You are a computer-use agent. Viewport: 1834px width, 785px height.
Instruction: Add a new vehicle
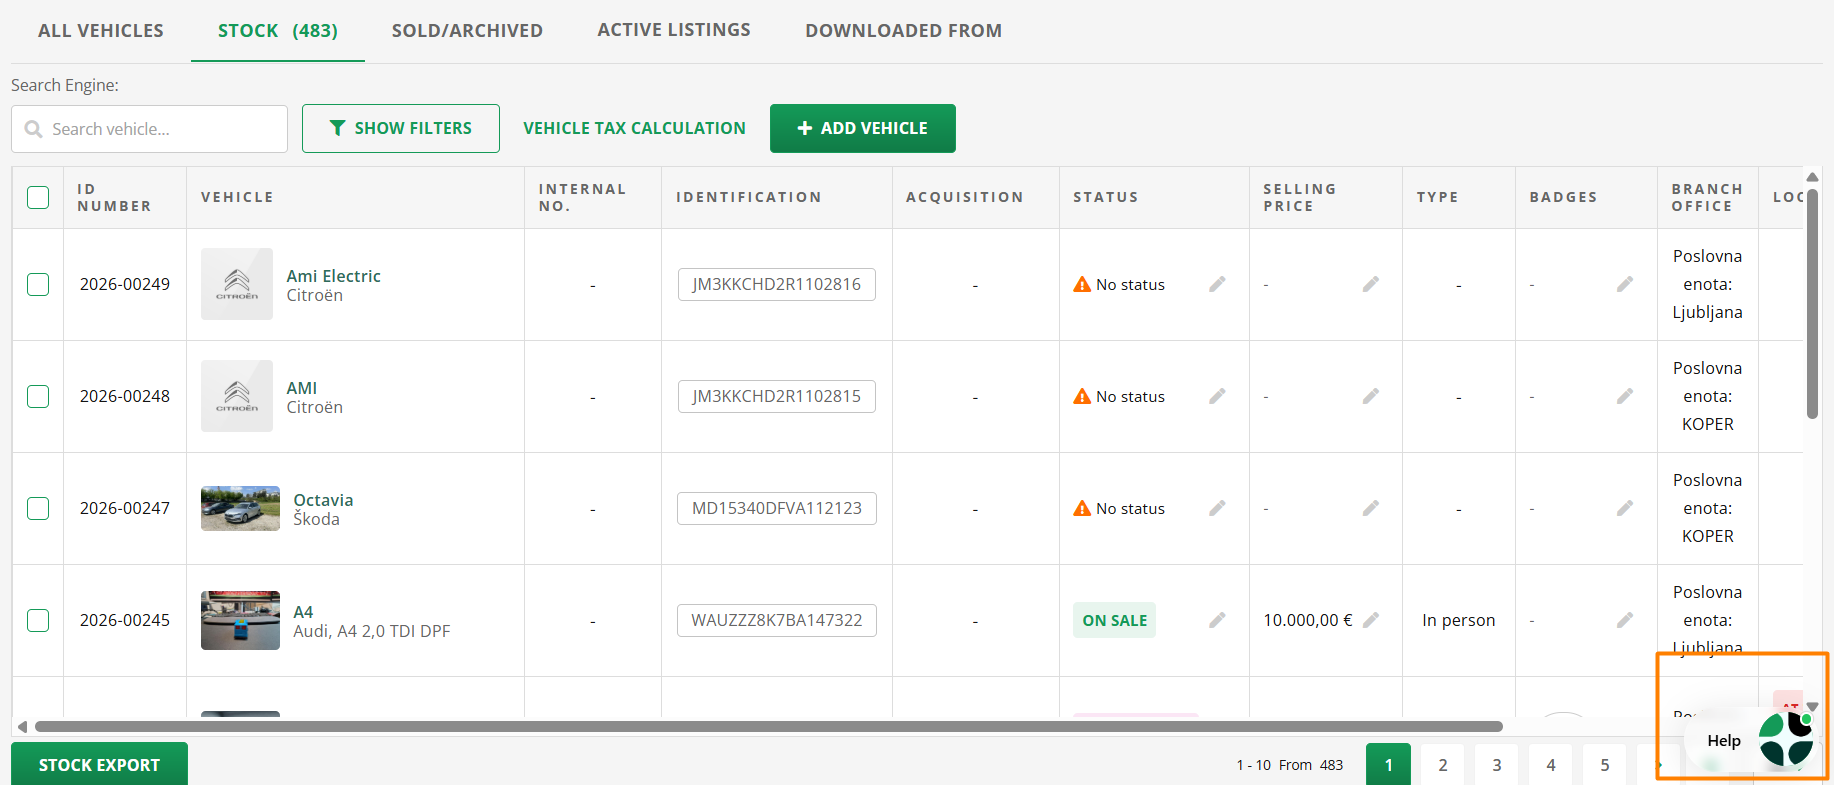coord(863,128)
